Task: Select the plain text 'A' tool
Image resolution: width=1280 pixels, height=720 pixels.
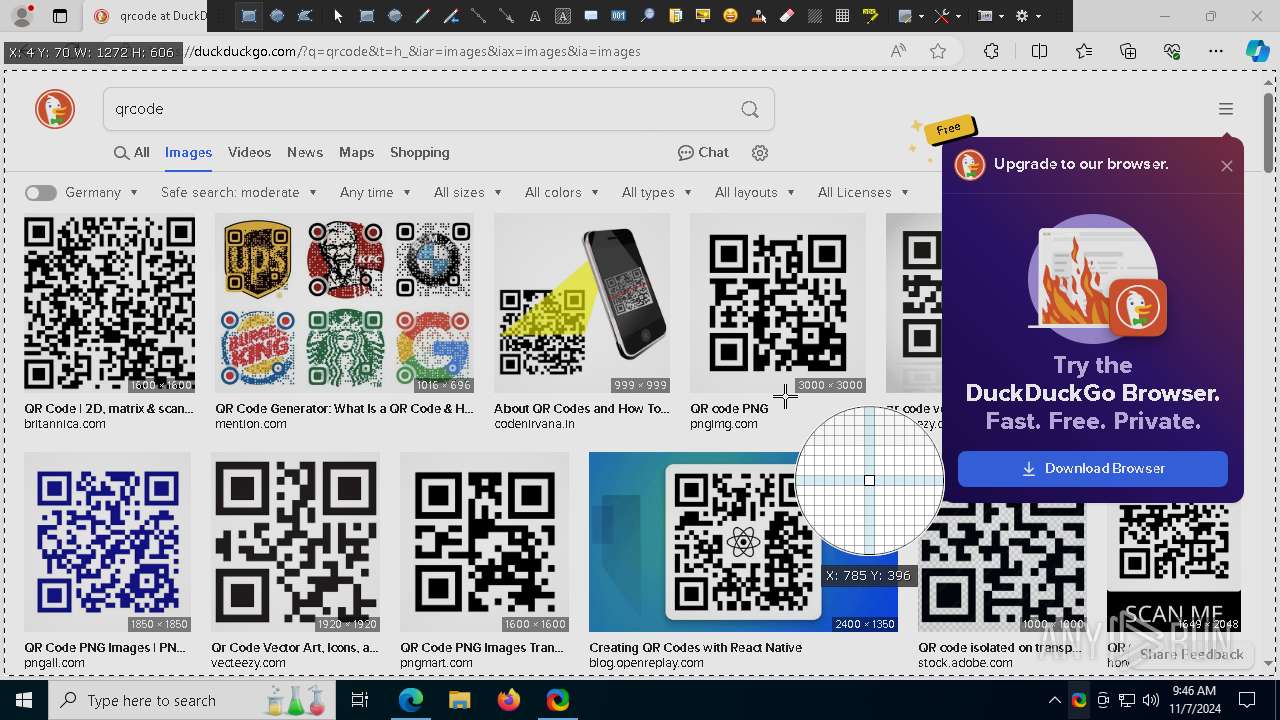Action: (x=535, y=16)
